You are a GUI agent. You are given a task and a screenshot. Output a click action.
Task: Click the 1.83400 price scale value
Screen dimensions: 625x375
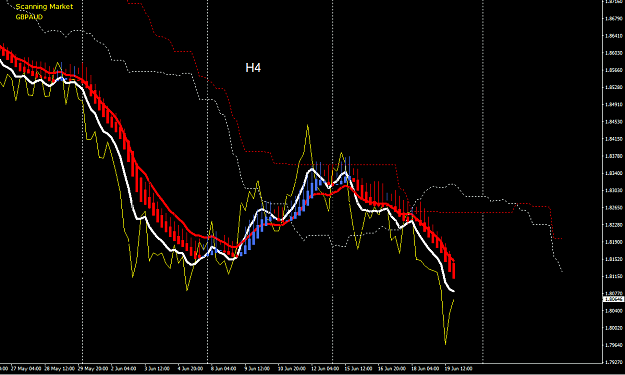[614, 173]
